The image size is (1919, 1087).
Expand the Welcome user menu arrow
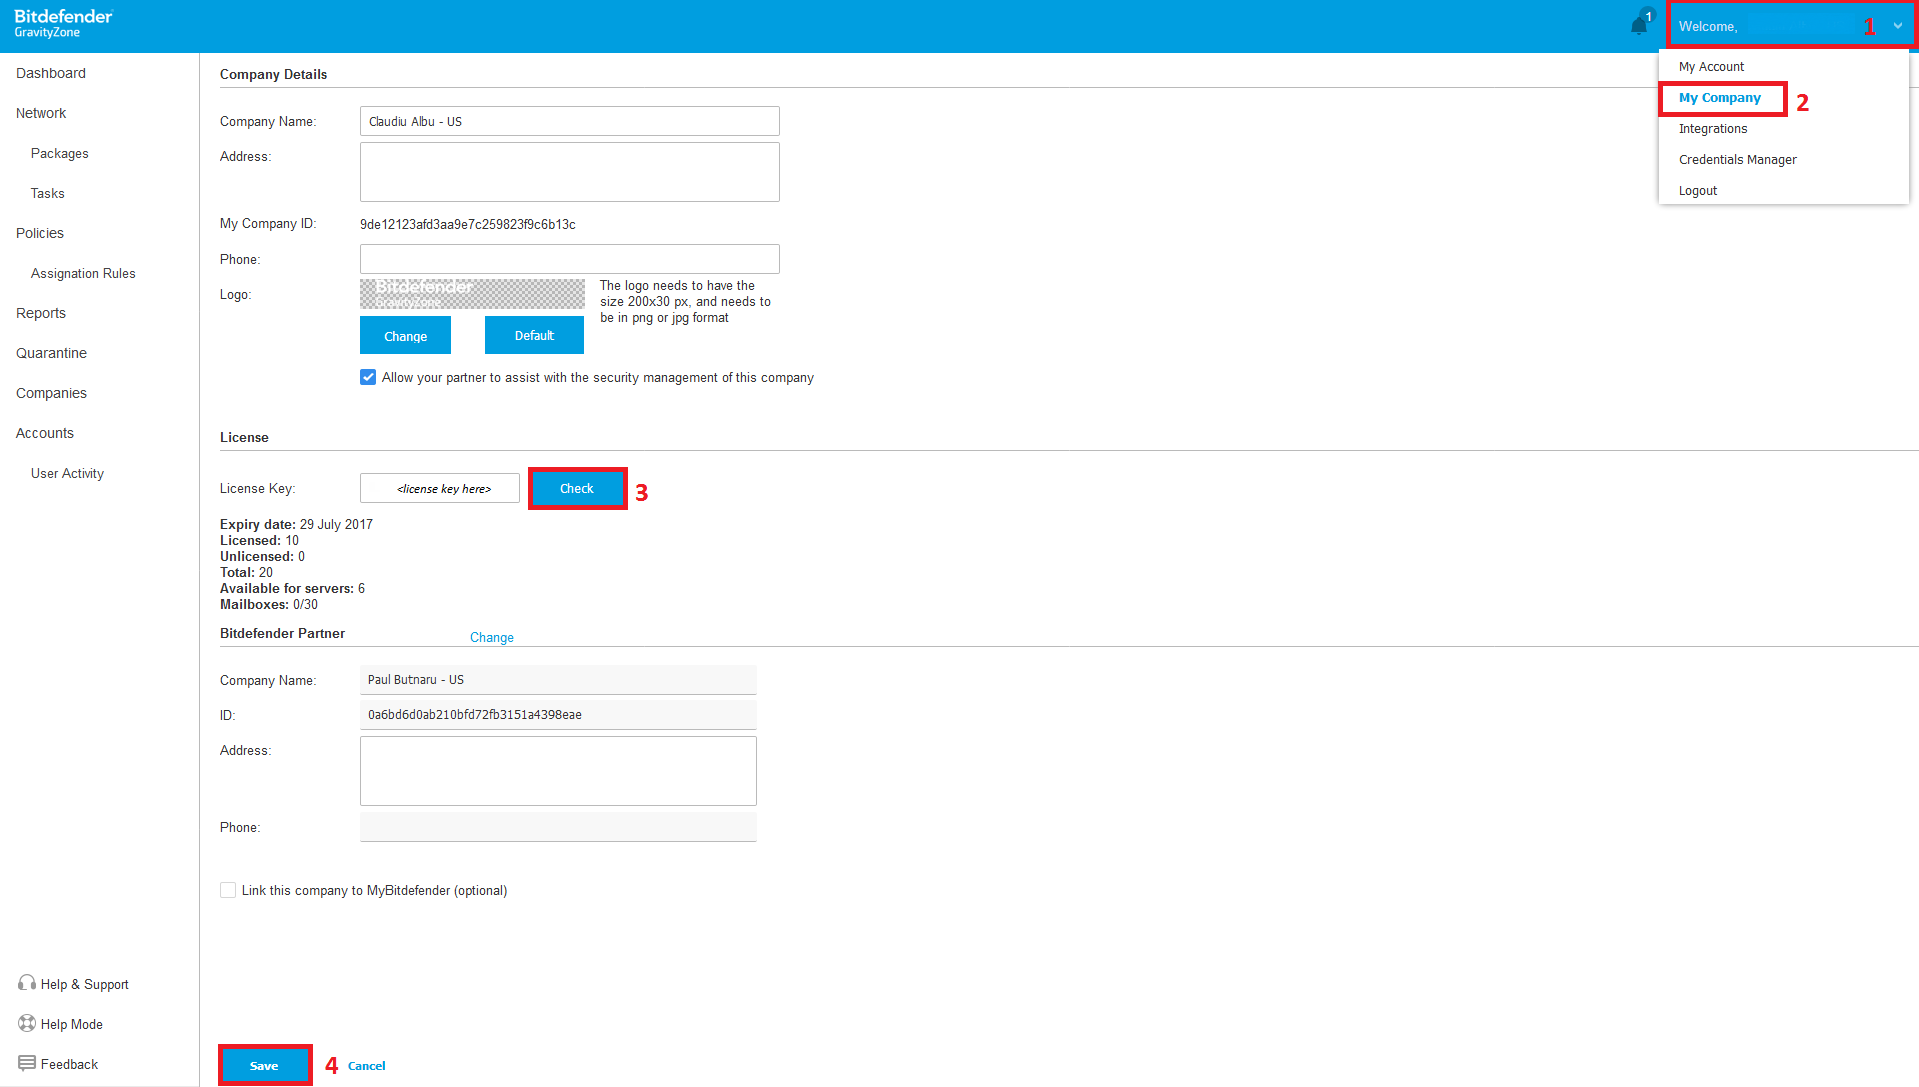[x=1897, y=26]
